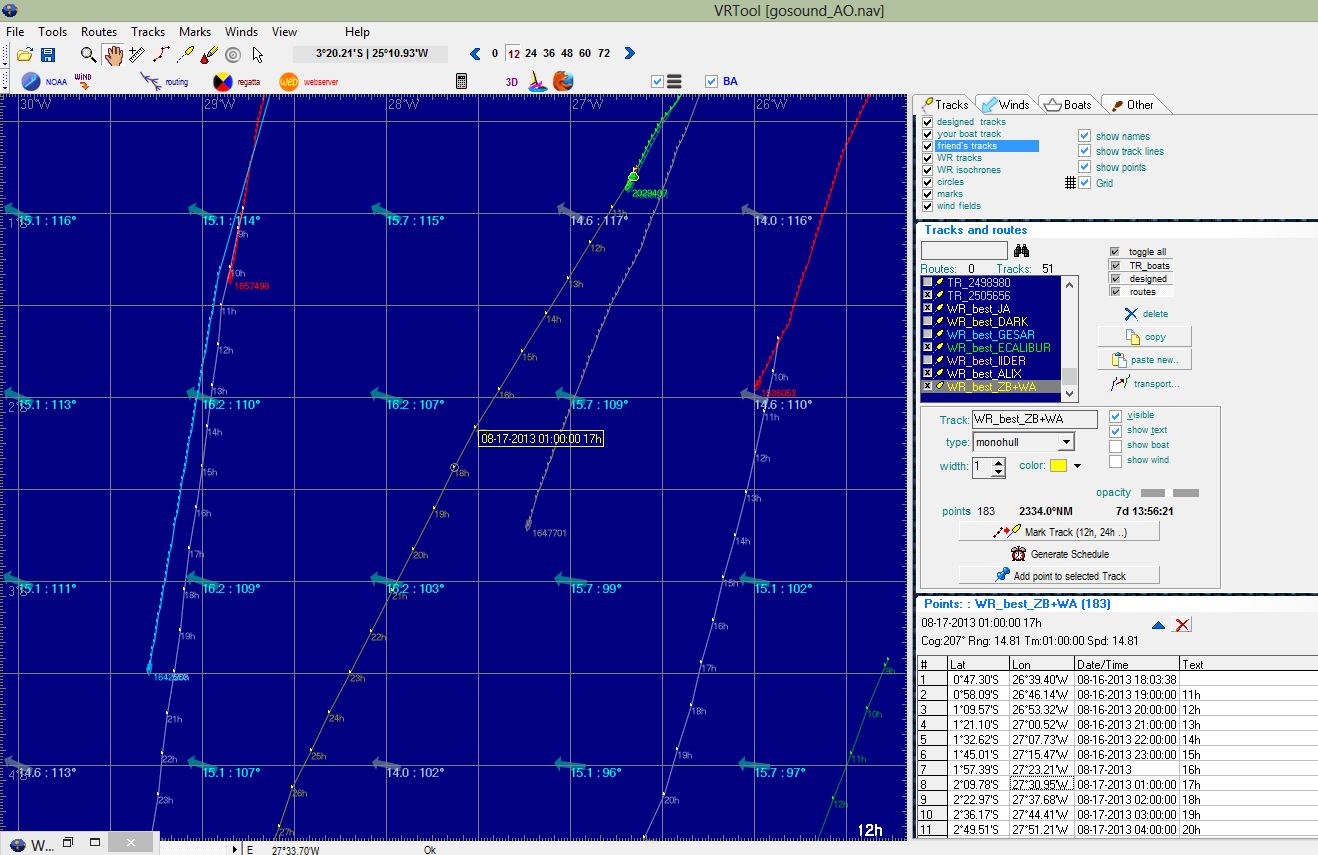Toggle wind fields checkbox
Screen dimensions: 1318x855
(x=927, y=206)
